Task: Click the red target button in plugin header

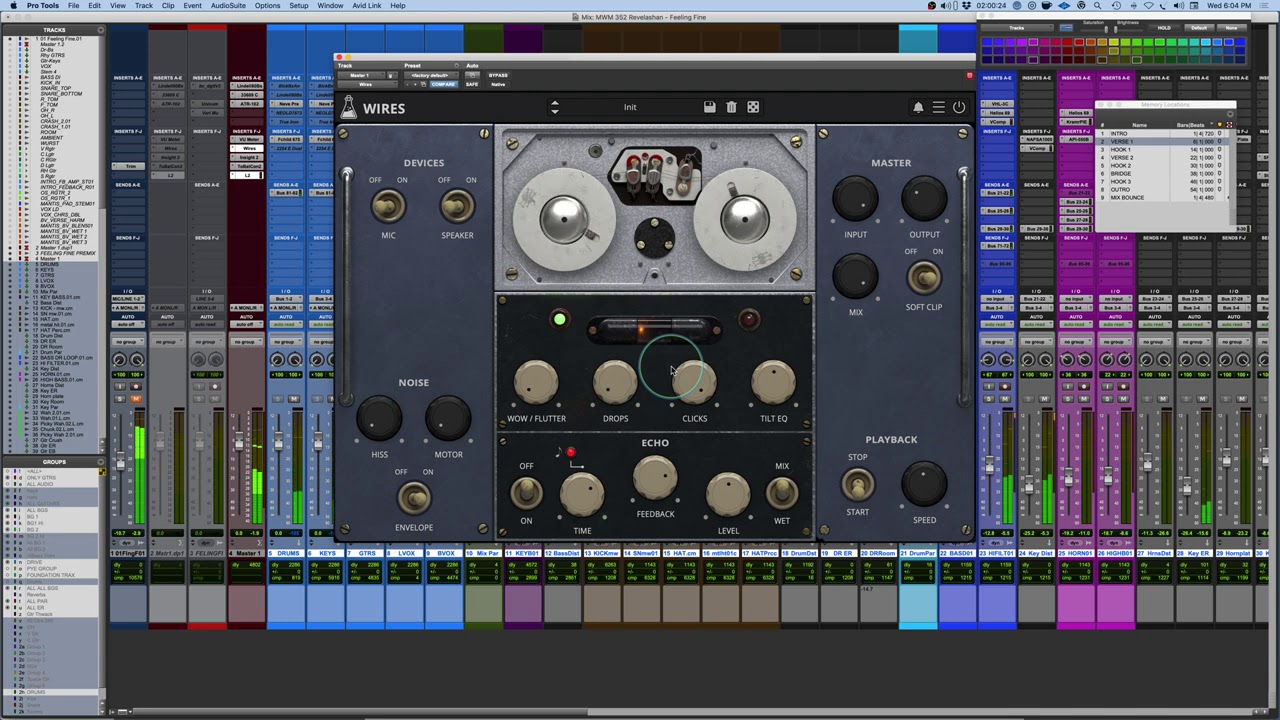Action: click(969, 75)
